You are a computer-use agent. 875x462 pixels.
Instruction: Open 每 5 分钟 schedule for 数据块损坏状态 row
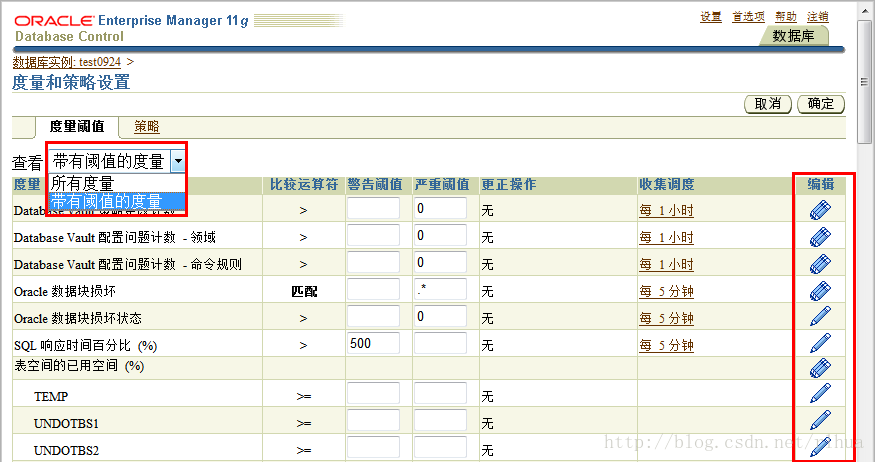pyautogui.click(x=666, y=318)
